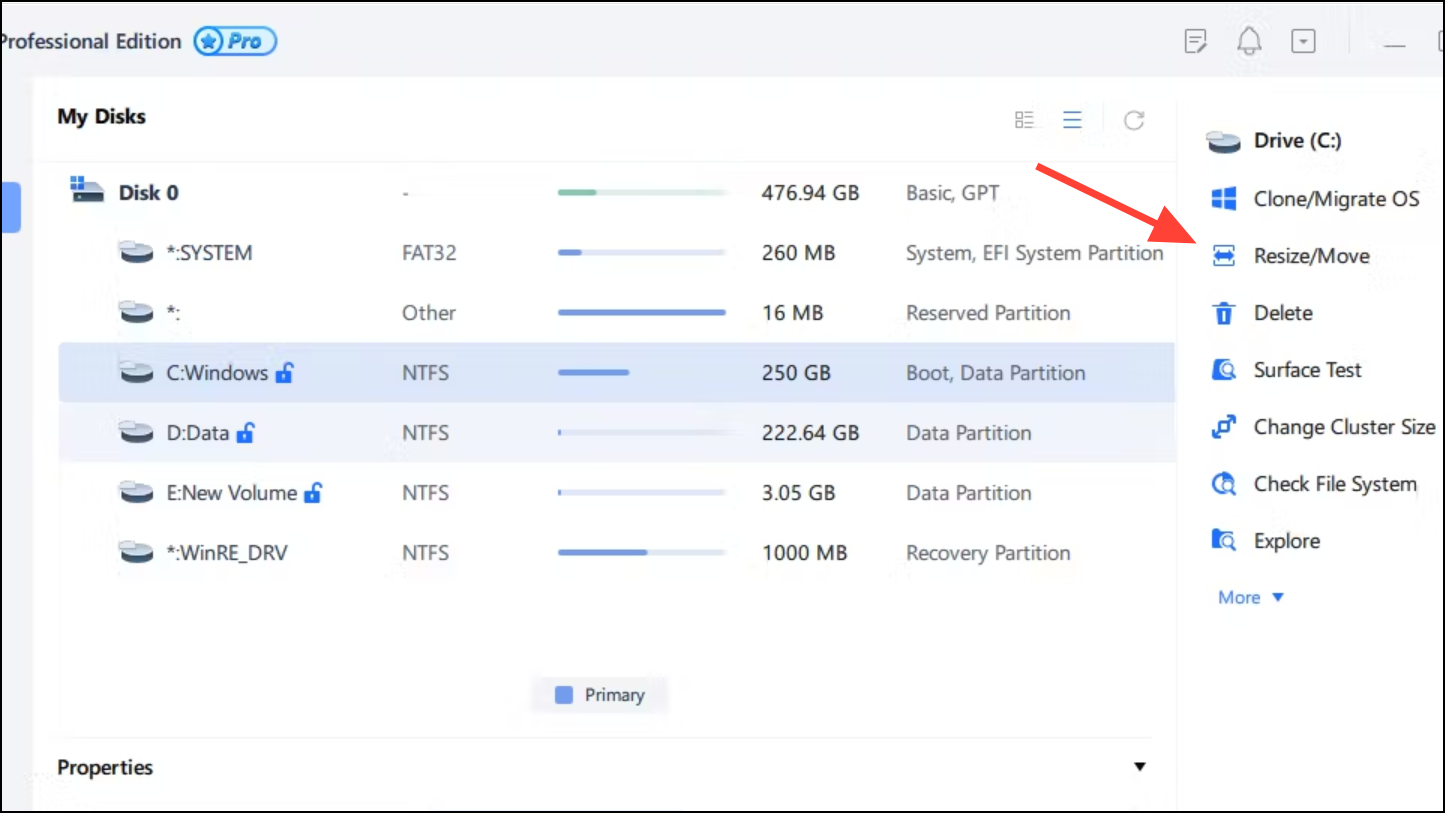Select the D:Data partition row
This screenshot has width=1445, height=813.
tap(617, 433)
